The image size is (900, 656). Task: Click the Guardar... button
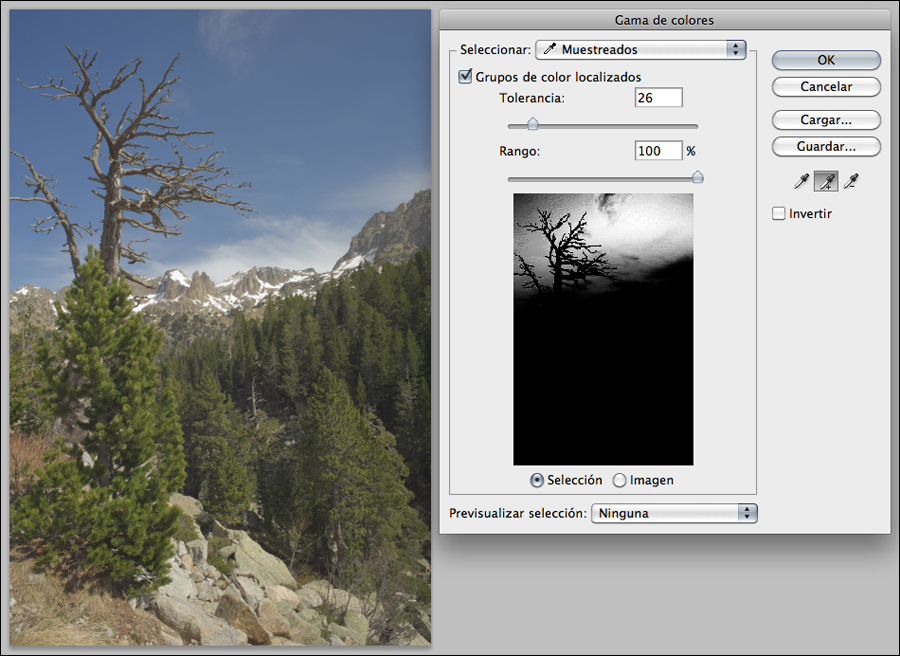826,146
